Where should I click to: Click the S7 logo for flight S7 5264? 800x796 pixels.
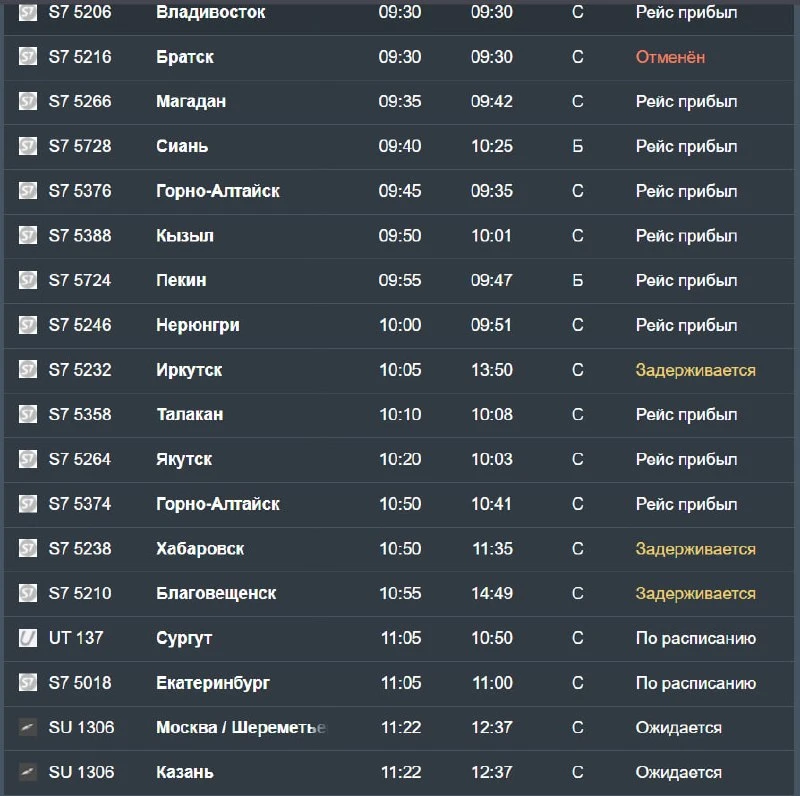28,459
